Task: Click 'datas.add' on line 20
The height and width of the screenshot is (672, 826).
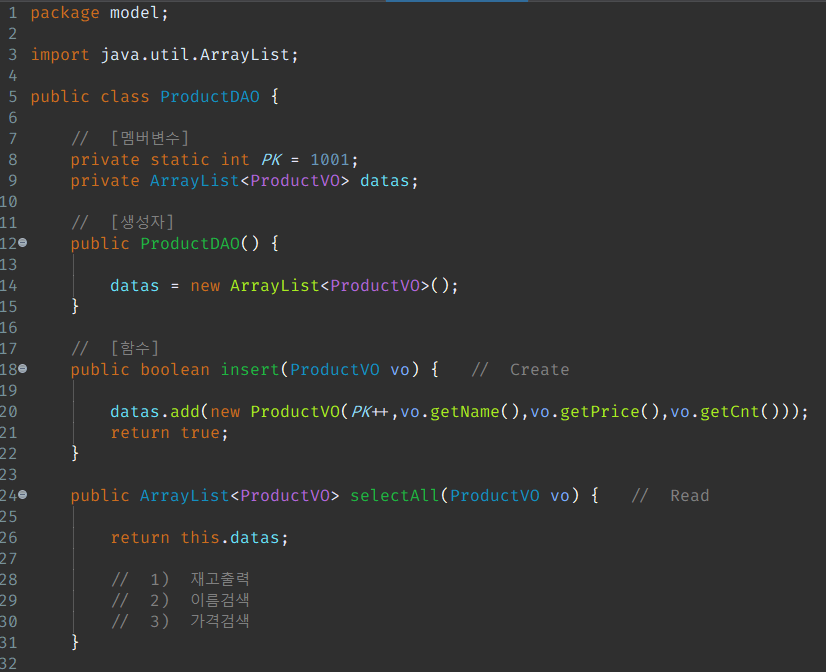Action: pos(155,411)
